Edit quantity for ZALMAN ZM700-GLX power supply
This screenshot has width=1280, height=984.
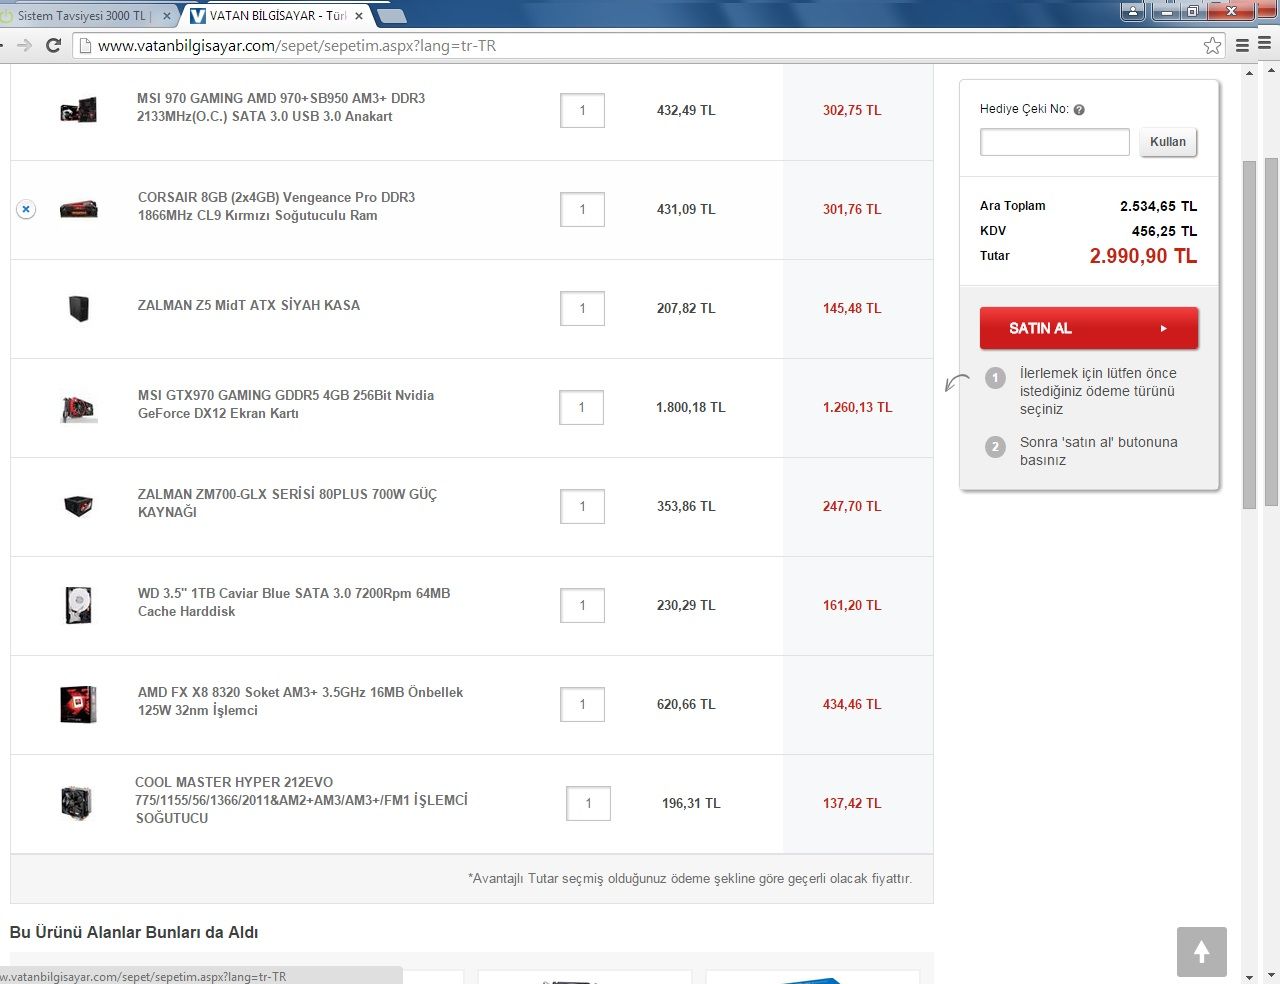click(582, 506)
